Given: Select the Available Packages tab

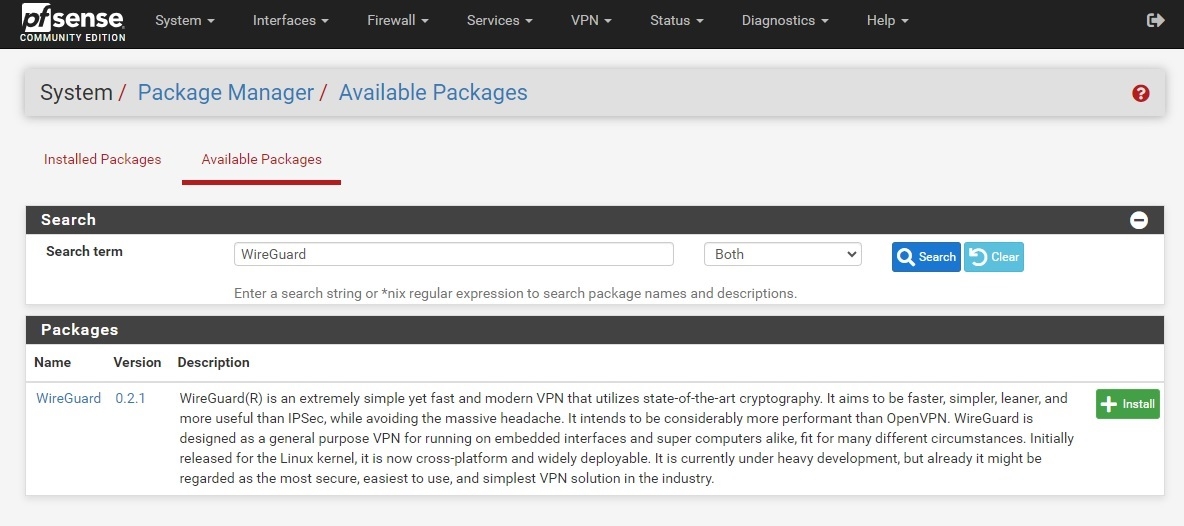Looking at the screenshot, I should (x=261, y=159).
